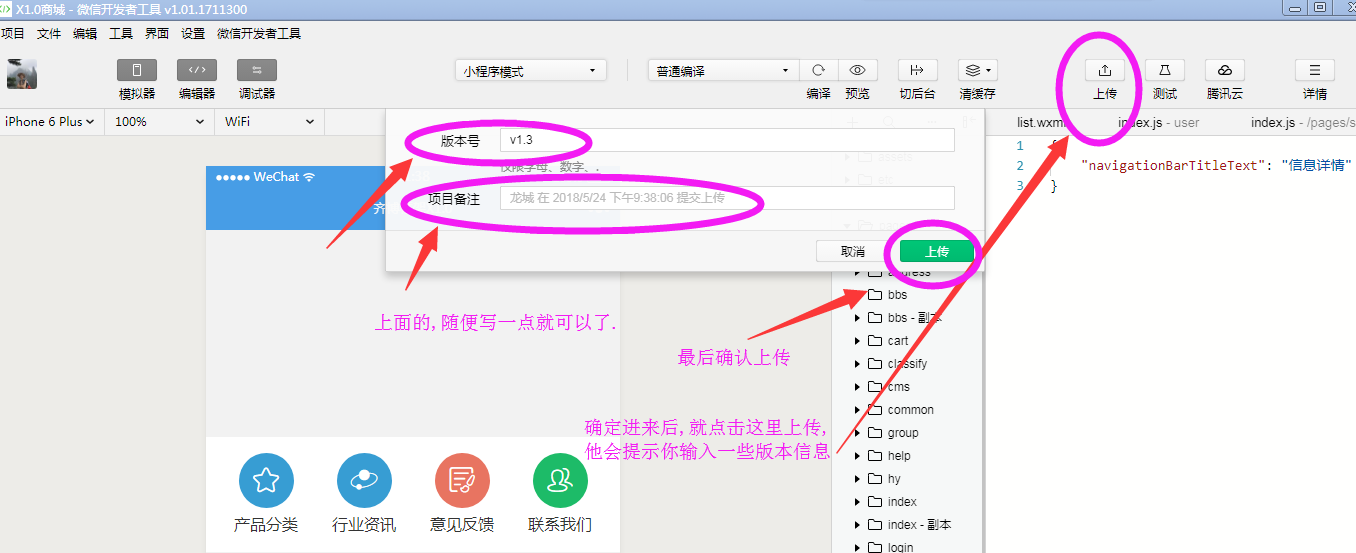This screenshot has height=553, width=1356.
Task: Click the 版本号 version number input field
Action: click(727, 140)
